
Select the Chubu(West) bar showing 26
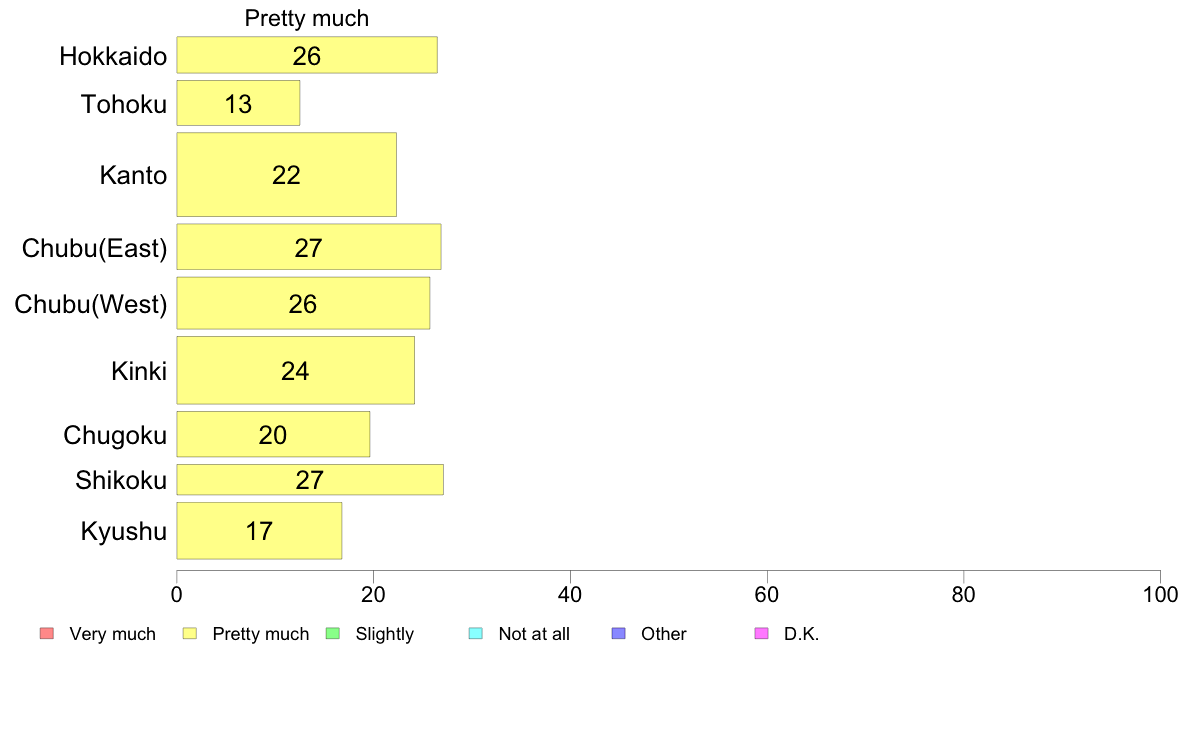[x=303, y=303]
